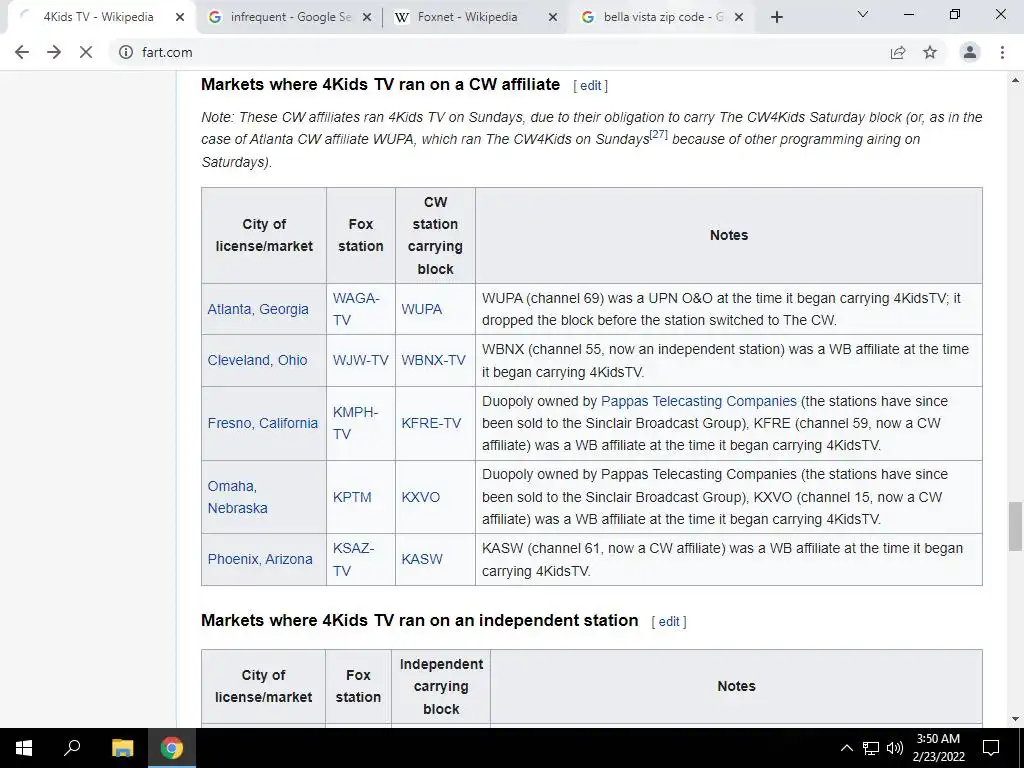The width and height of the screenshot is (1024, 768).
Task: Click the scrollbar down arrow
Action: [1015, 719]
